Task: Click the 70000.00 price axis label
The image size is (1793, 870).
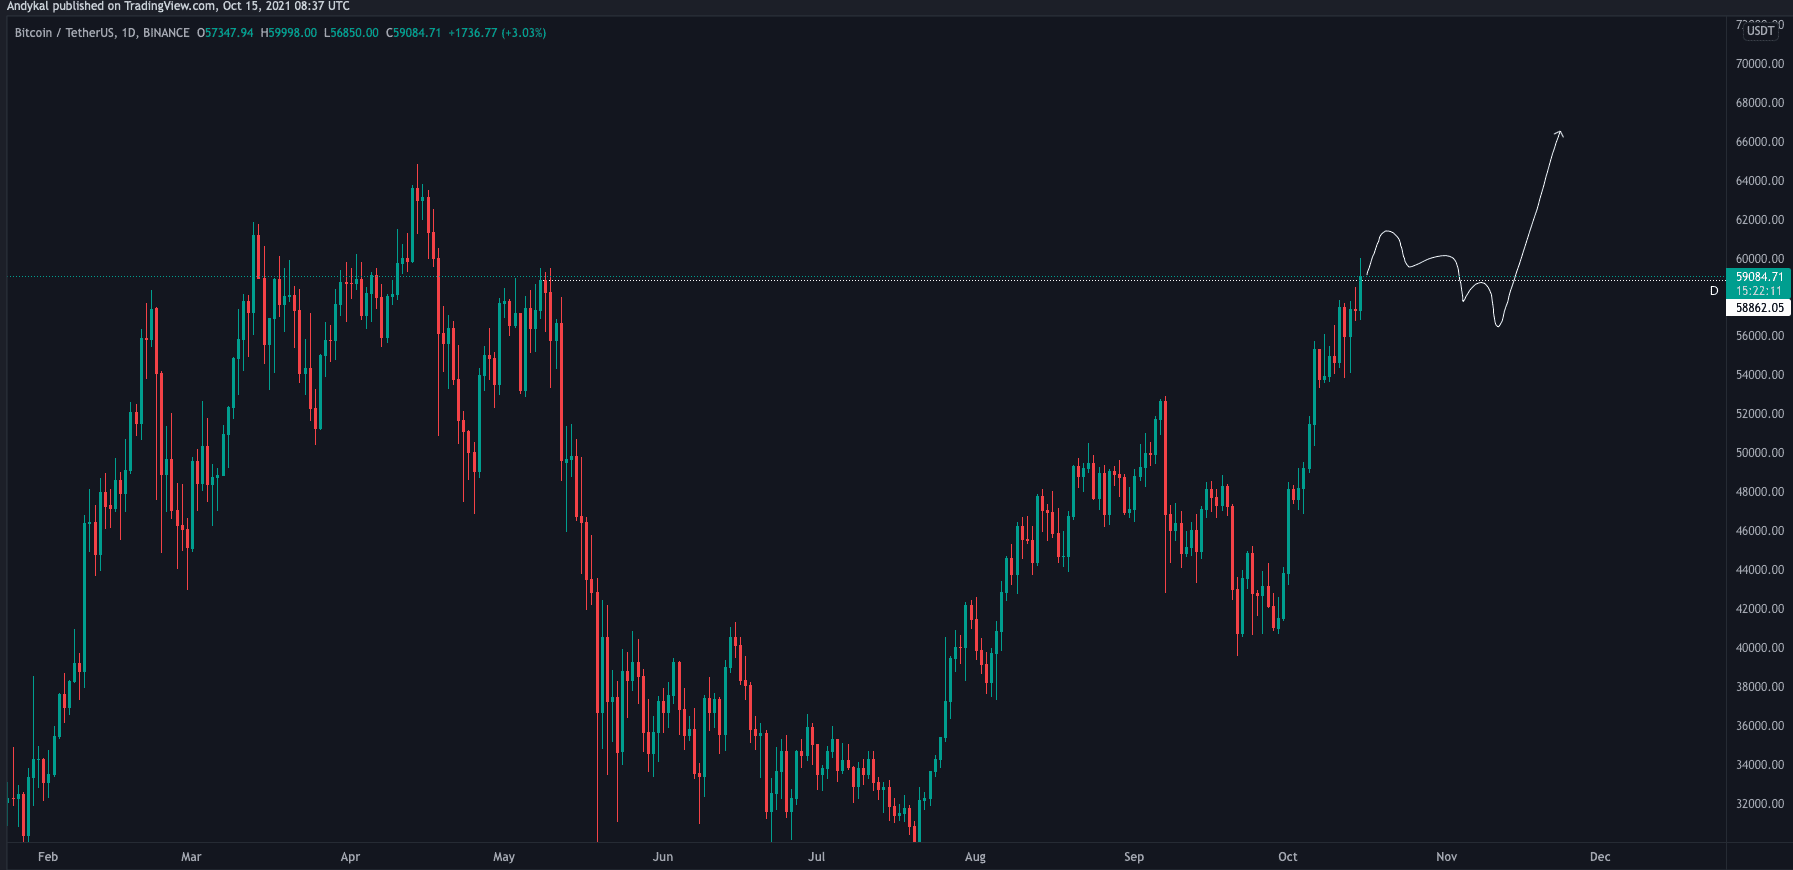Action: 1759,64
